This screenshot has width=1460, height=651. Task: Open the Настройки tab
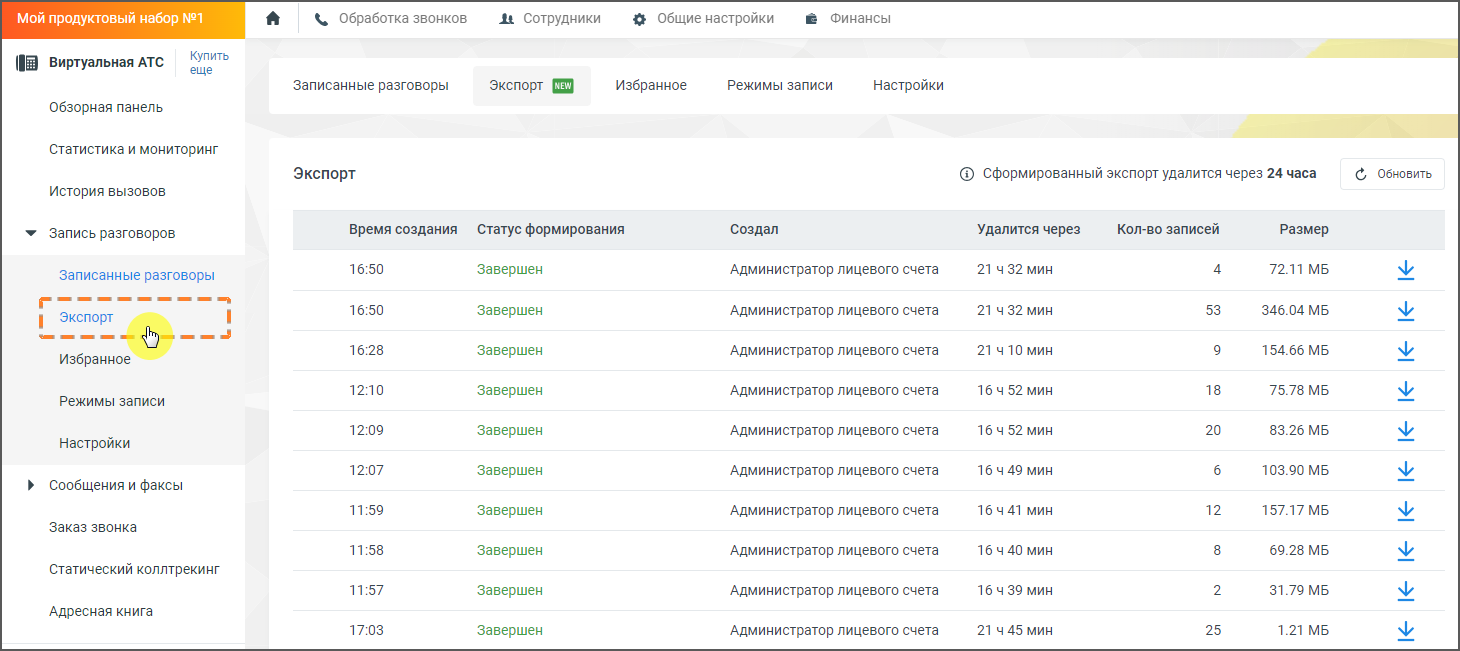point(908,85)
